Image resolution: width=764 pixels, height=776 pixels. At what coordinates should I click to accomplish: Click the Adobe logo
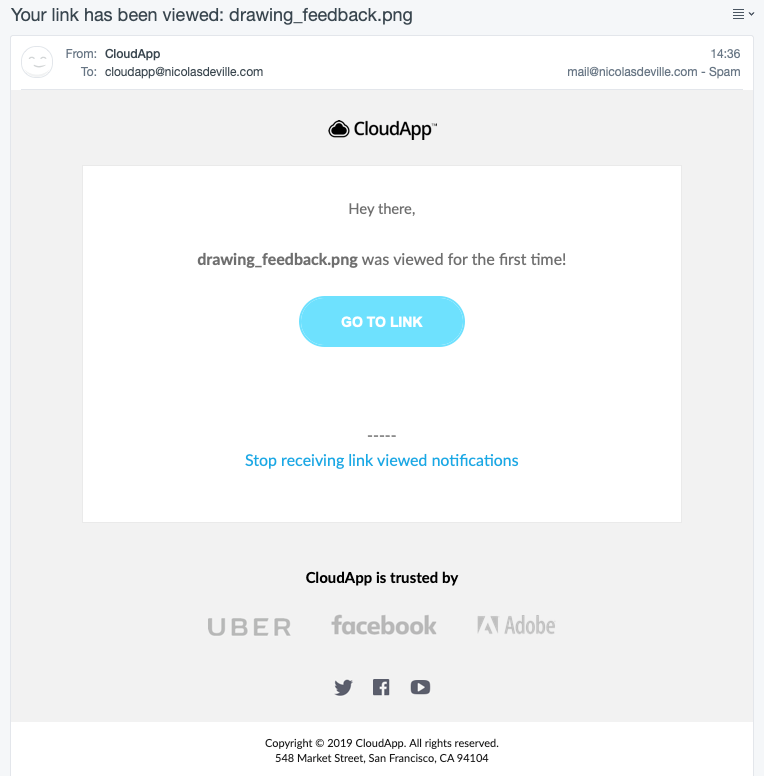point(516,626)
